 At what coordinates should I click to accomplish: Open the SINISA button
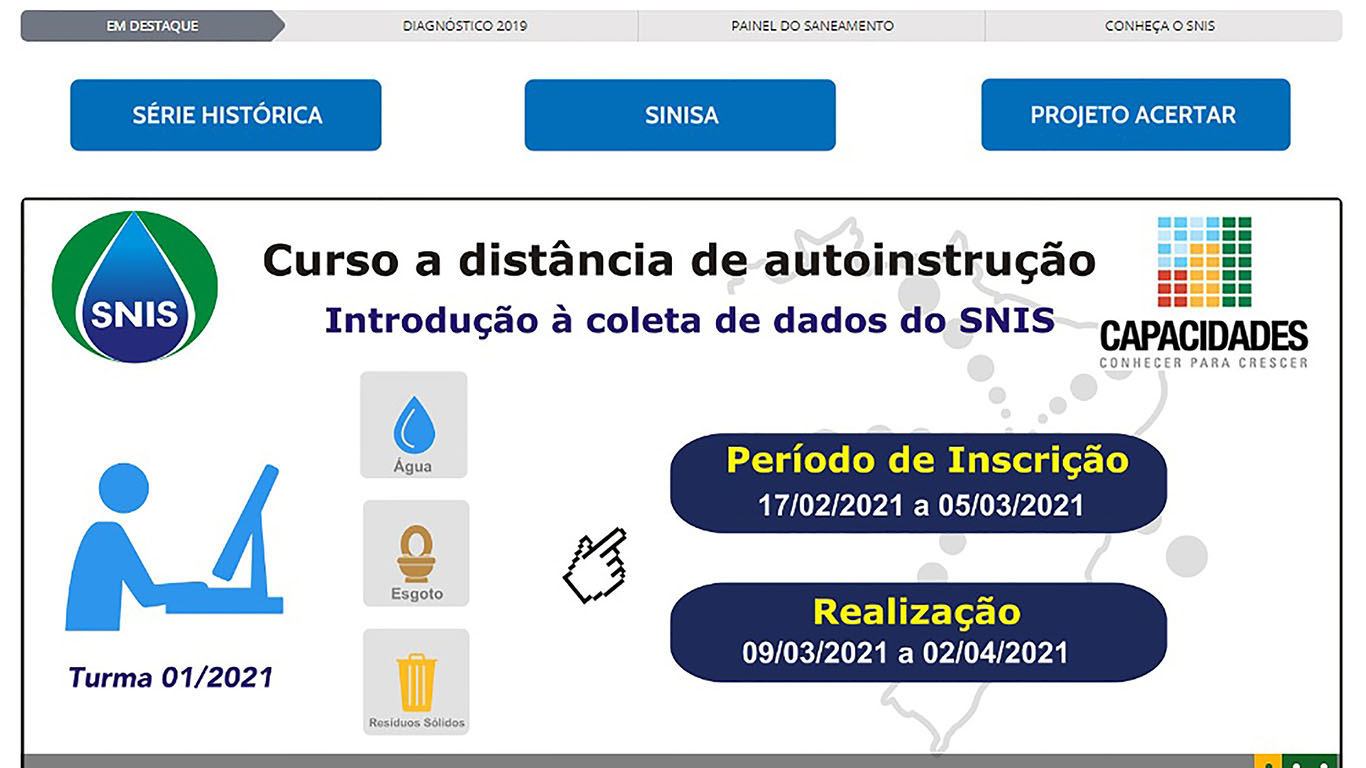[x=680, y=115]
